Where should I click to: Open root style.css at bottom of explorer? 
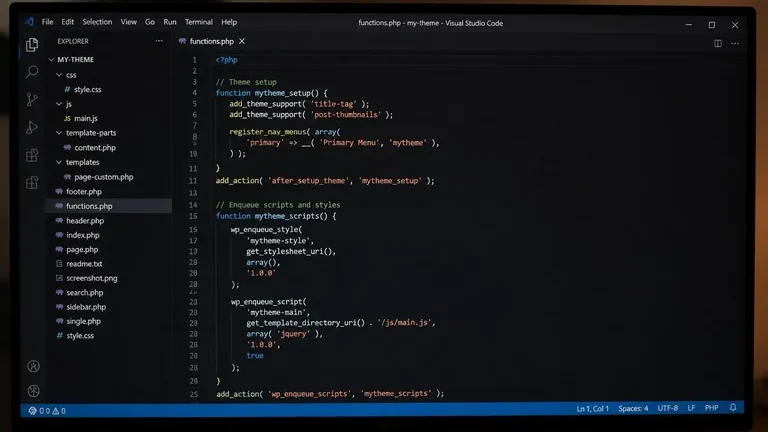pyautogui.click(x=80, y=336)
